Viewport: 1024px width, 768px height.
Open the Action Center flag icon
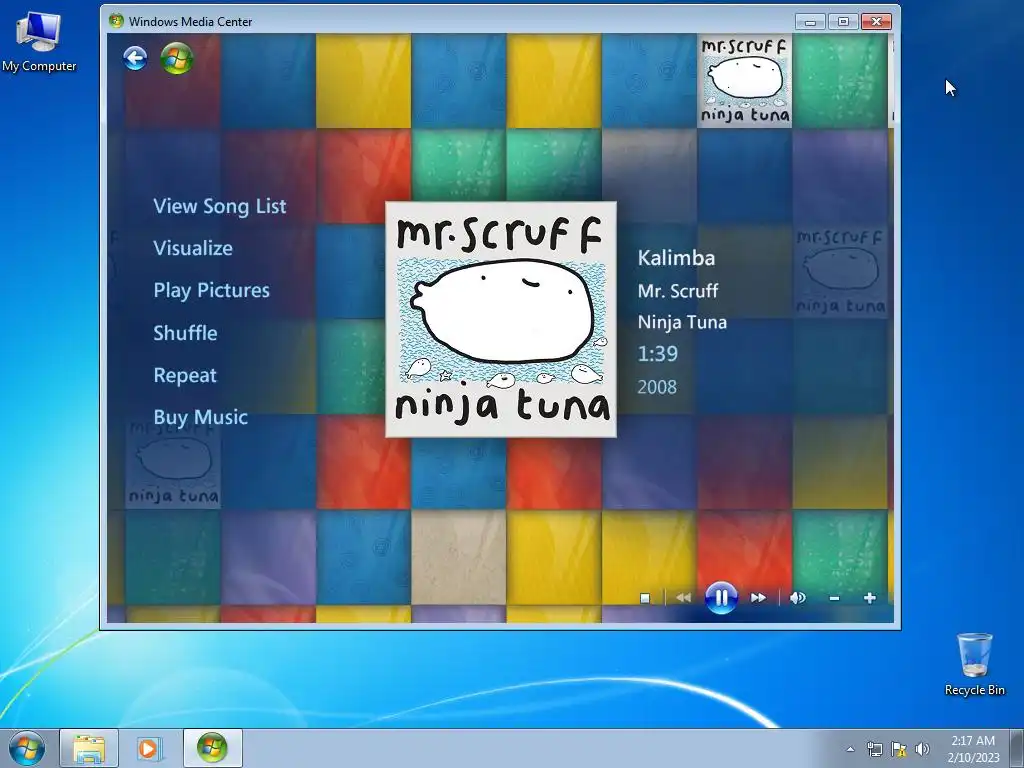(899, 749)
